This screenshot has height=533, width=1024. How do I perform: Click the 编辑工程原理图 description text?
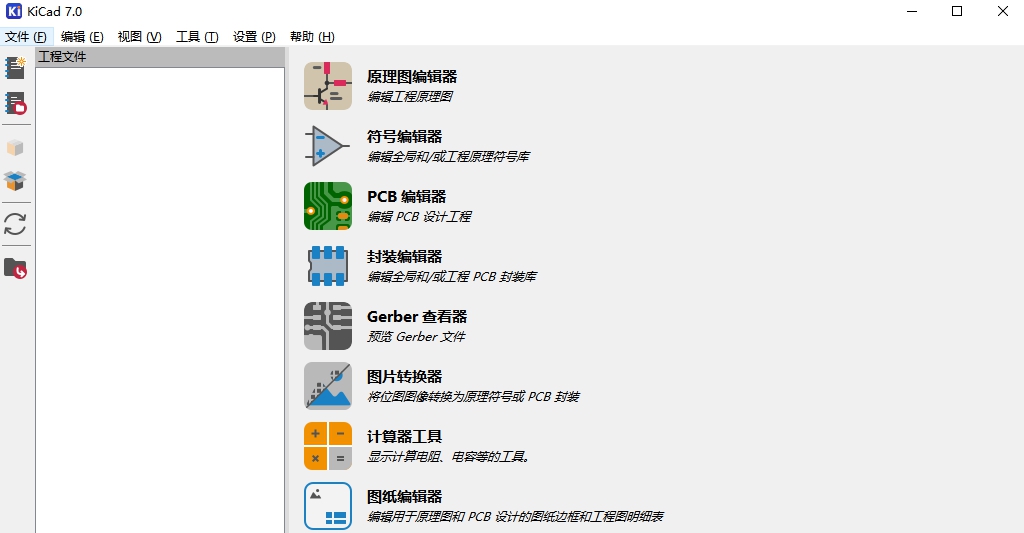coord(409,97)
